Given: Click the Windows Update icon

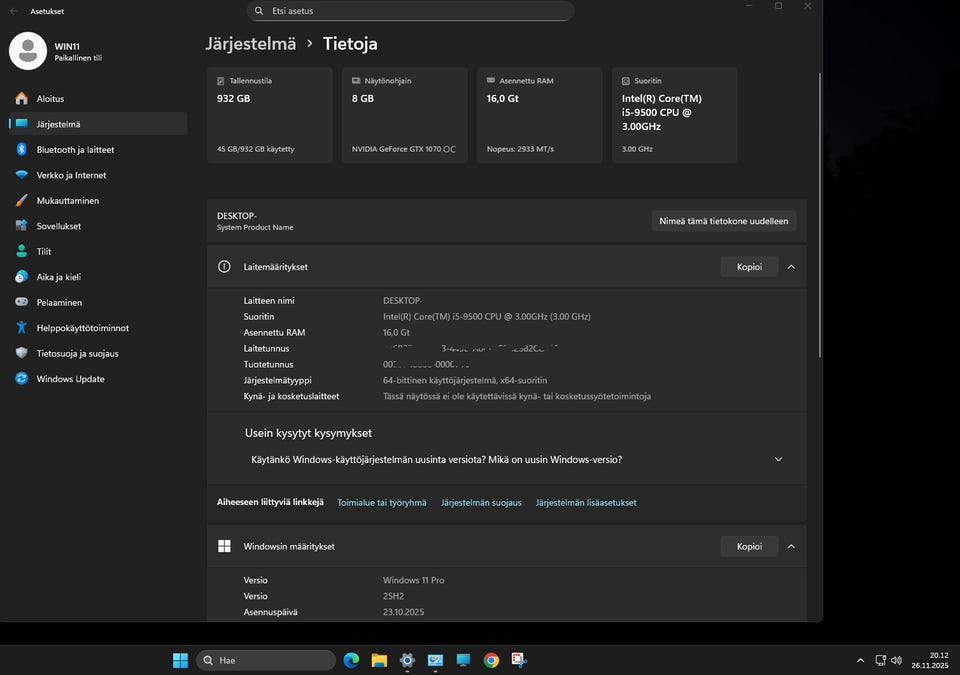Looking at the screenshot, I should click(21, 379).
